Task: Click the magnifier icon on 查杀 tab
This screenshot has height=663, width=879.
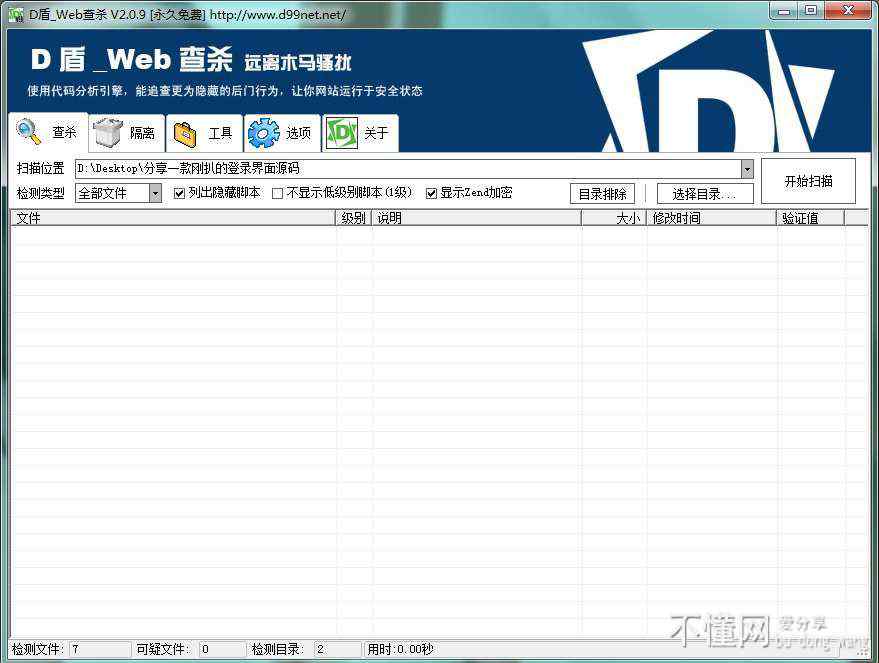Action: click(x=29, y=132)
